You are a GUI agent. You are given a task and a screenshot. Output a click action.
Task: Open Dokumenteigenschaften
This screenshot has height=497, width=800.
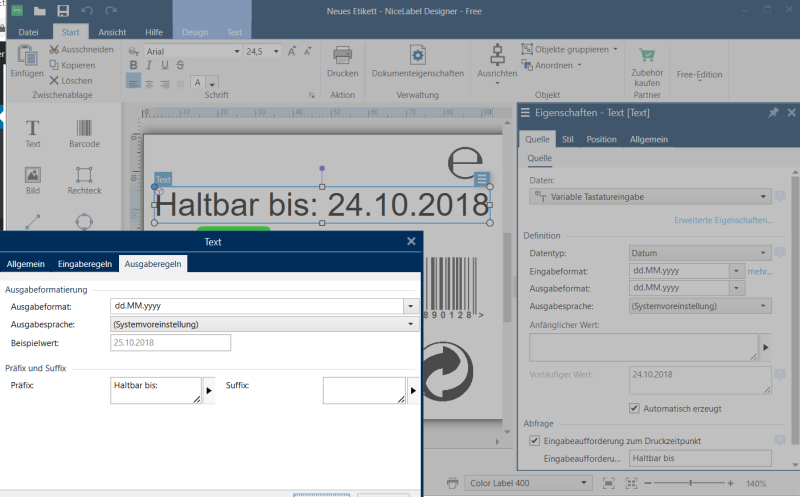418,62
